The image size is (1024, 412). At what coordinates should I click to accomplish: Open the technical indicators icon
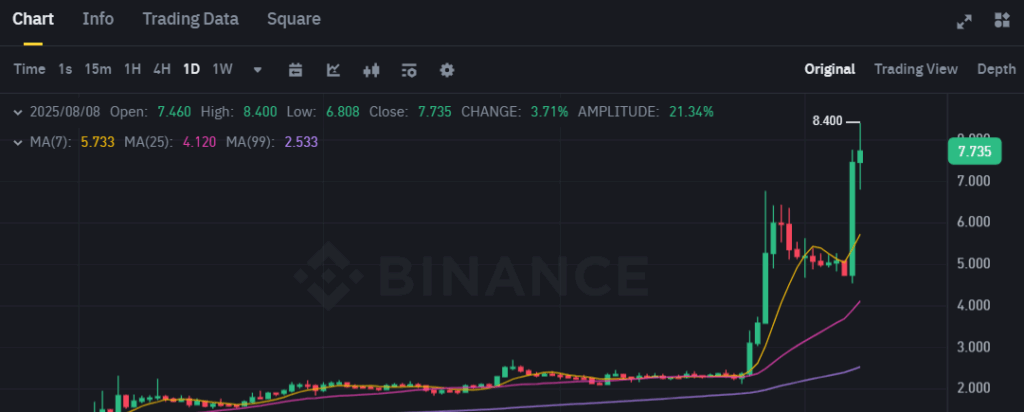tap(334, 70)
